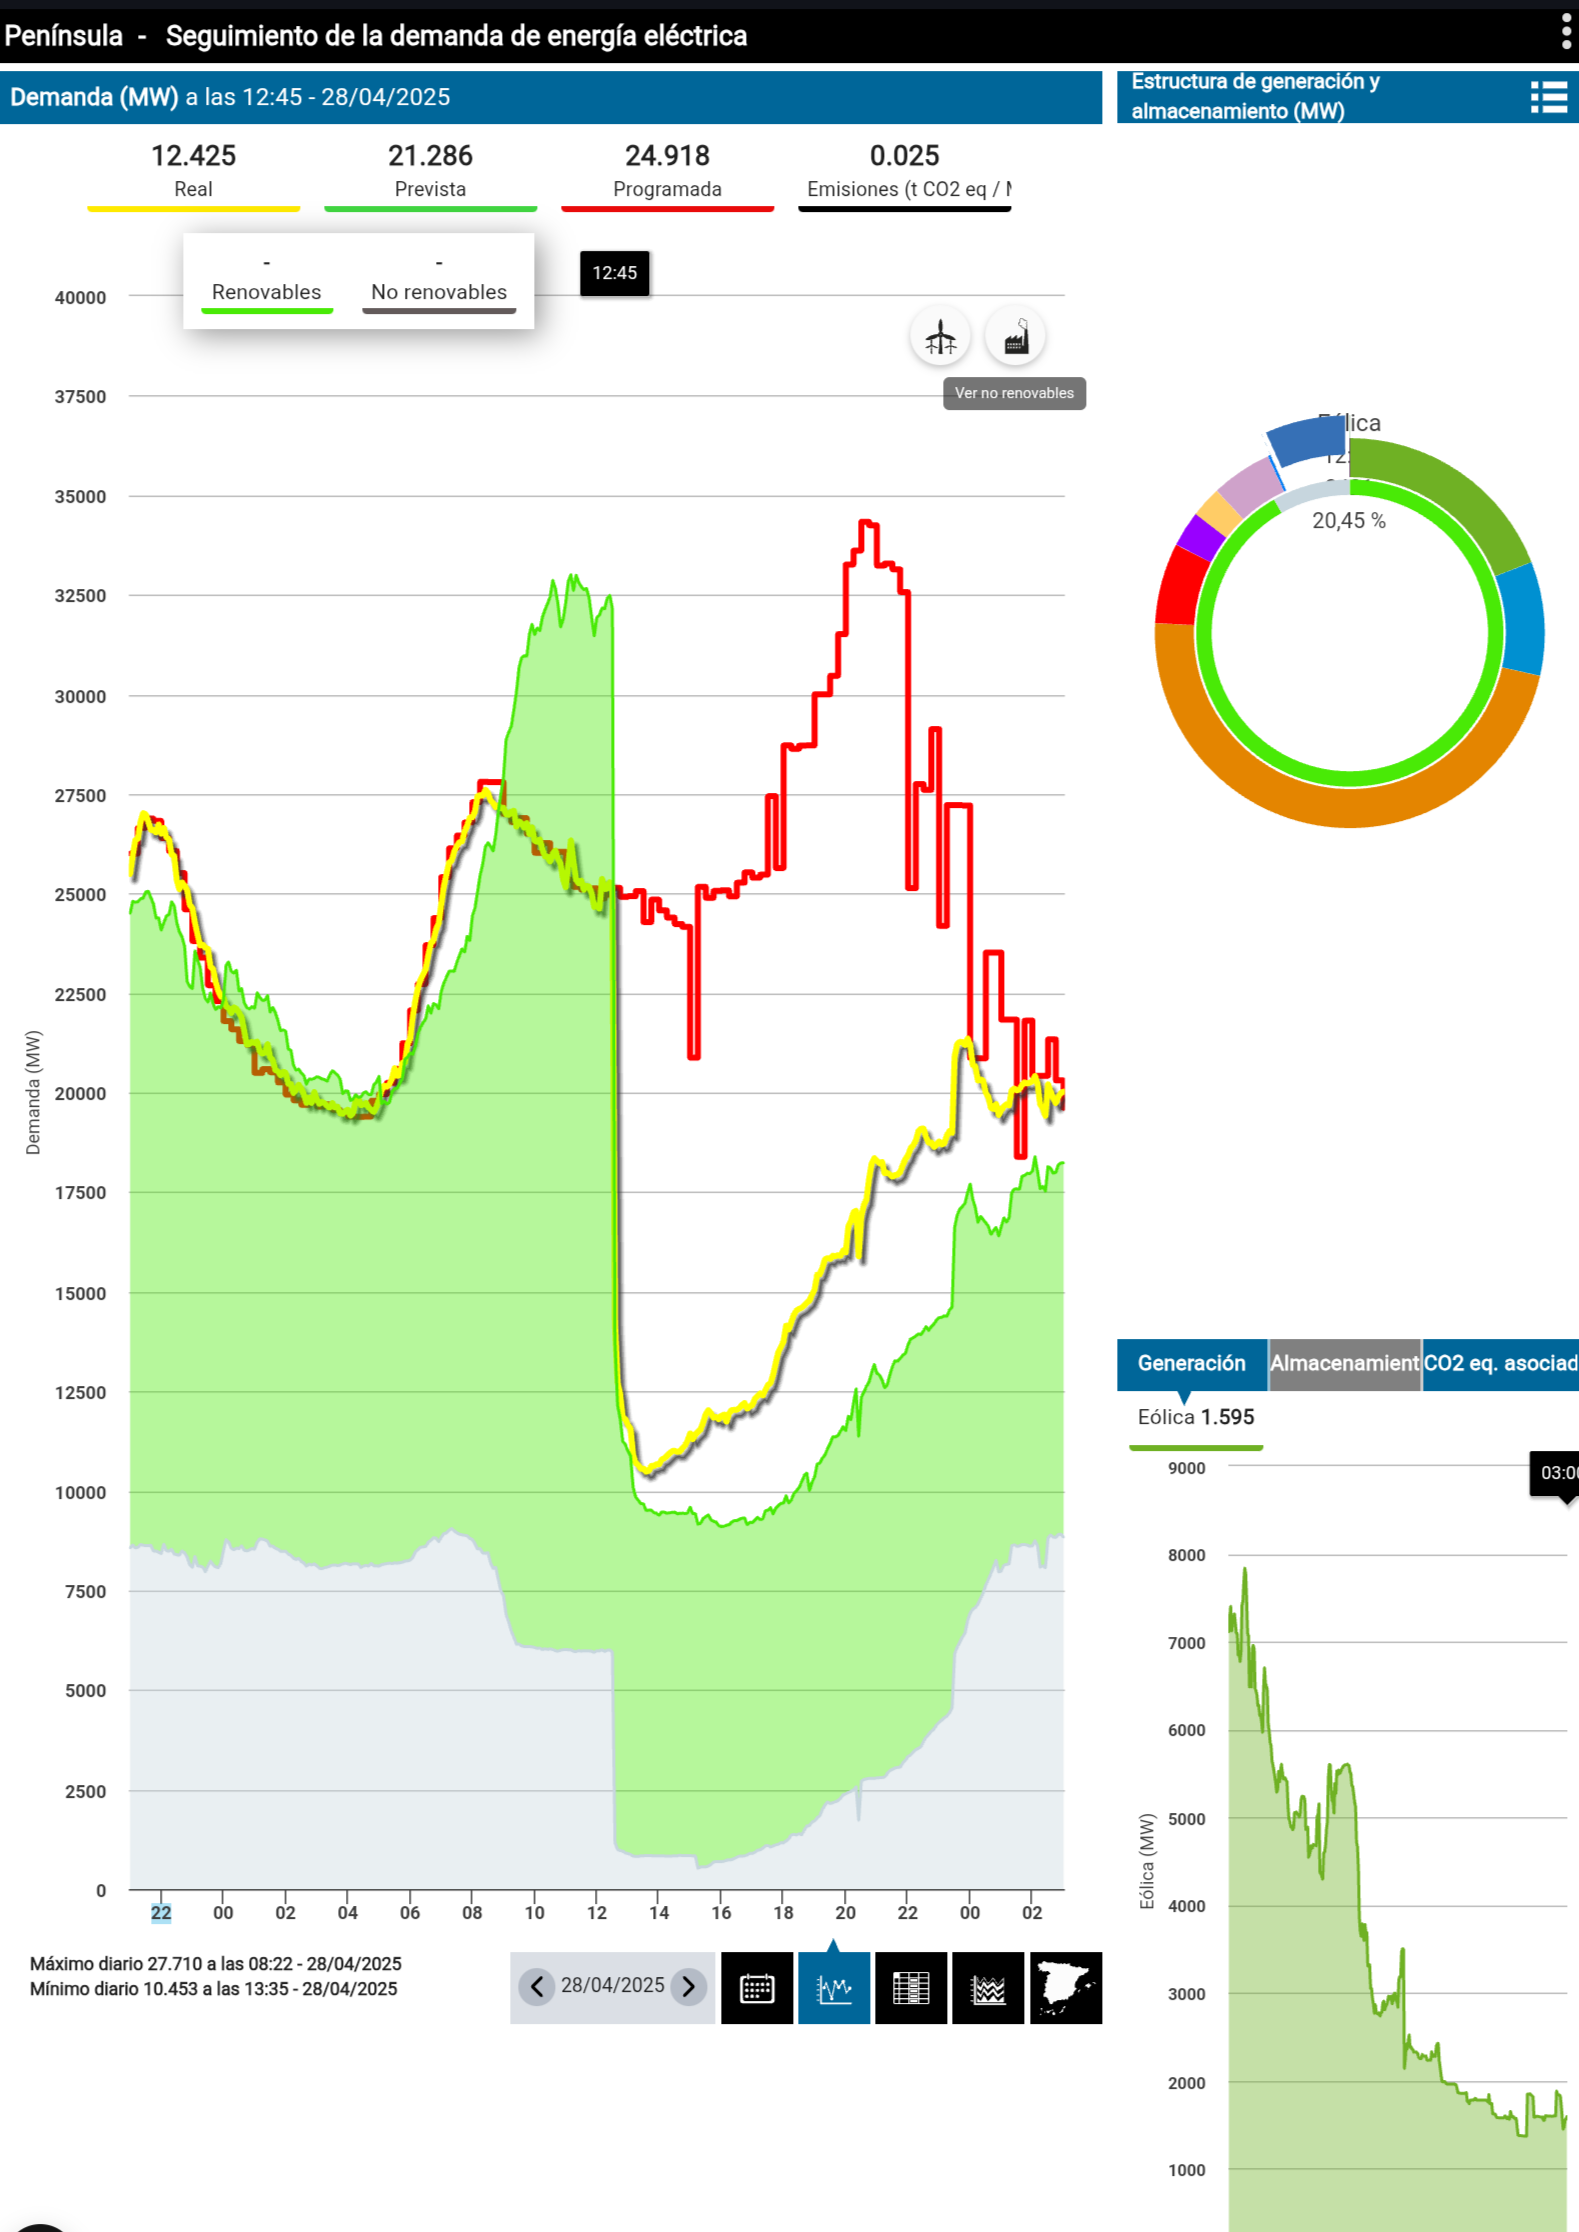Go to the previous day with left chevron
The image size is (1579, 2232).
pyautogui.click(x=537, y=1986)
